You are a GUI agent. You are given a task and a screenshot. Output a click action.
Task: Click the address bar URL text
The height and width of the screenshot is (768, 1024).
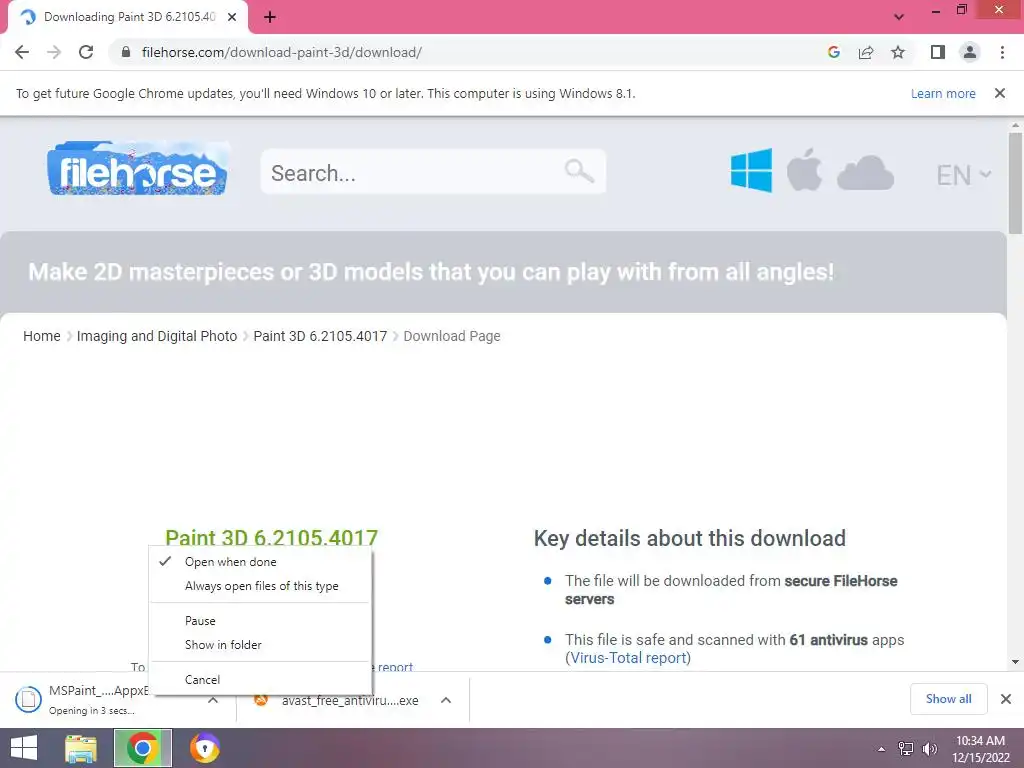[x=281, y=52]
